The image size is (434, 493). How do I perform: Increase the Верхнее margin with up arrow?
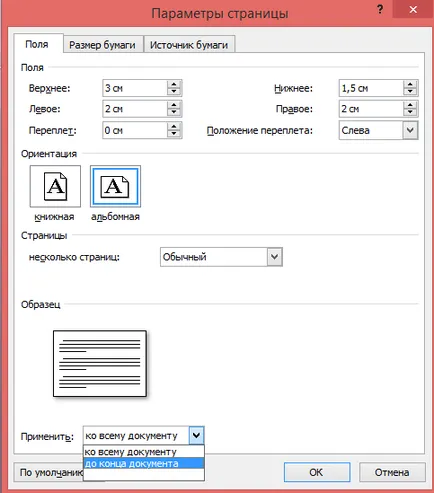tap(174, 84)
